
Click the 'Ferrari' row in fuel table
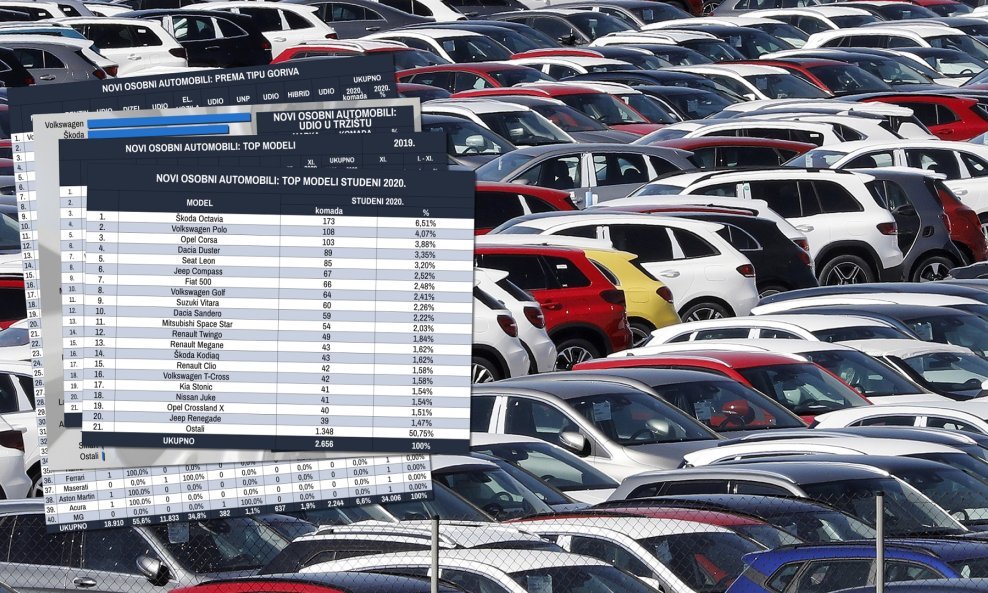[x=75, y=478]
